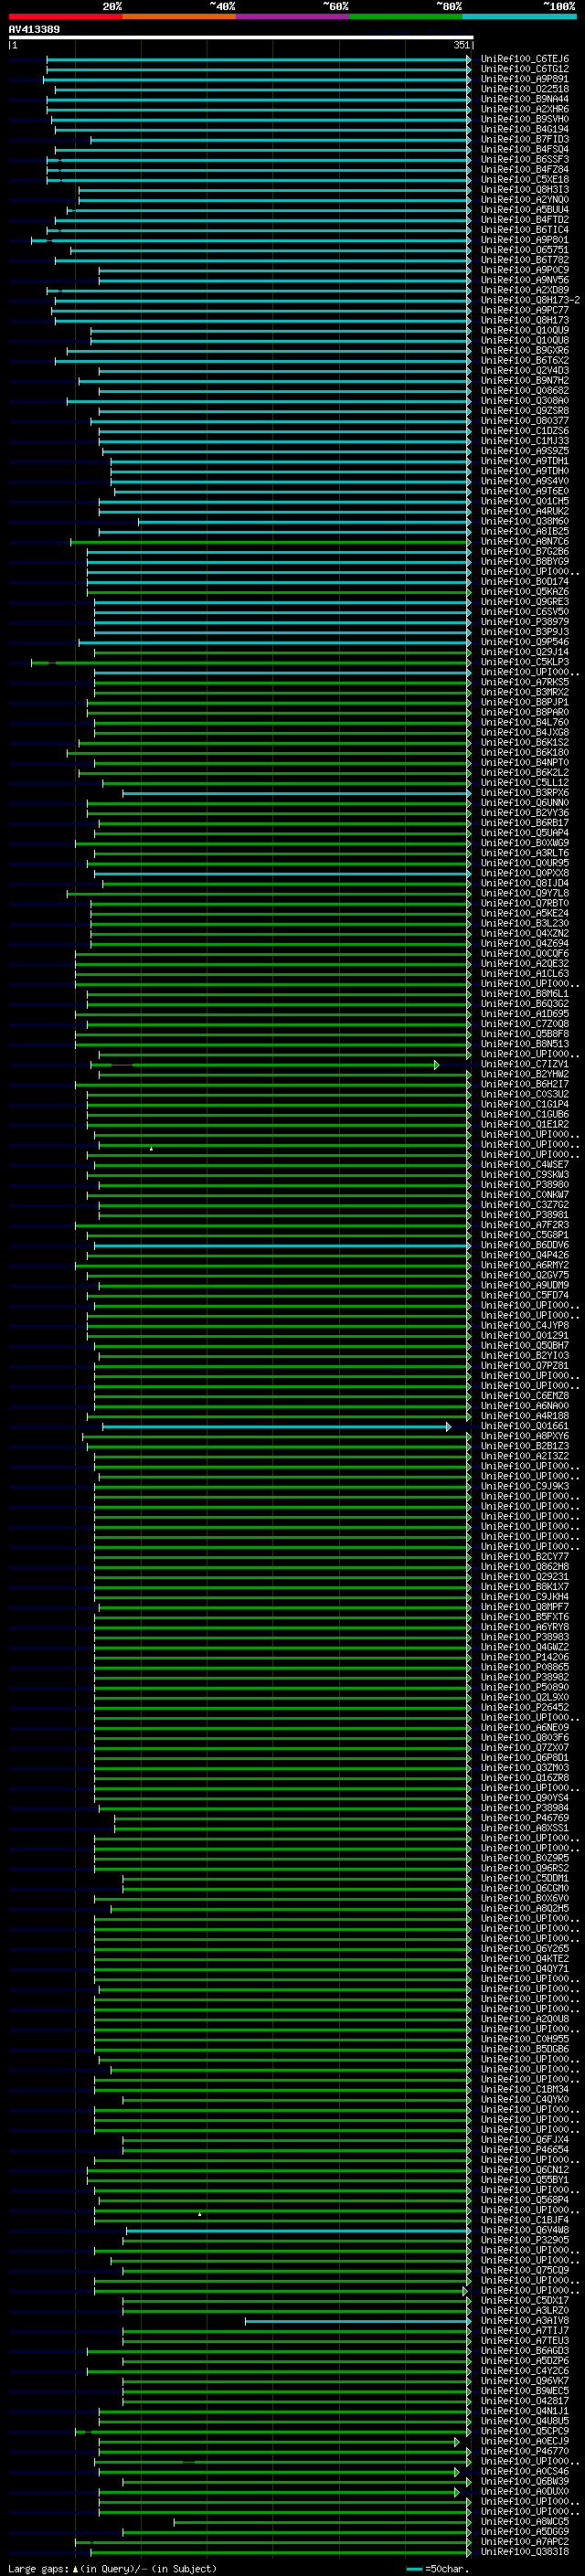
Task: Select the UniRef100_B6H2I7 label
Action: tap(525, 1084)
